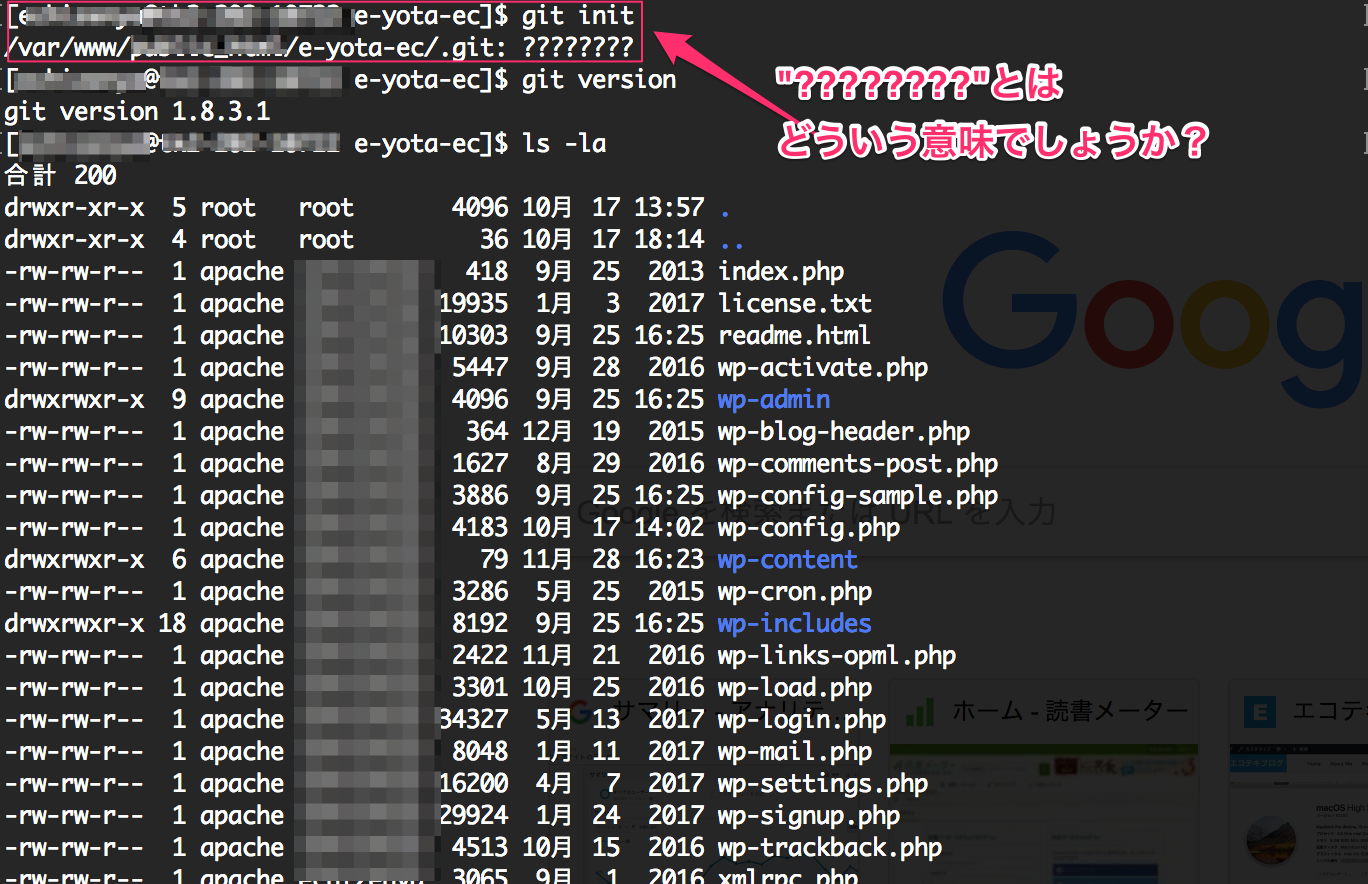
Task: Click the wp-config.php file name
Action: pos(809,528)
